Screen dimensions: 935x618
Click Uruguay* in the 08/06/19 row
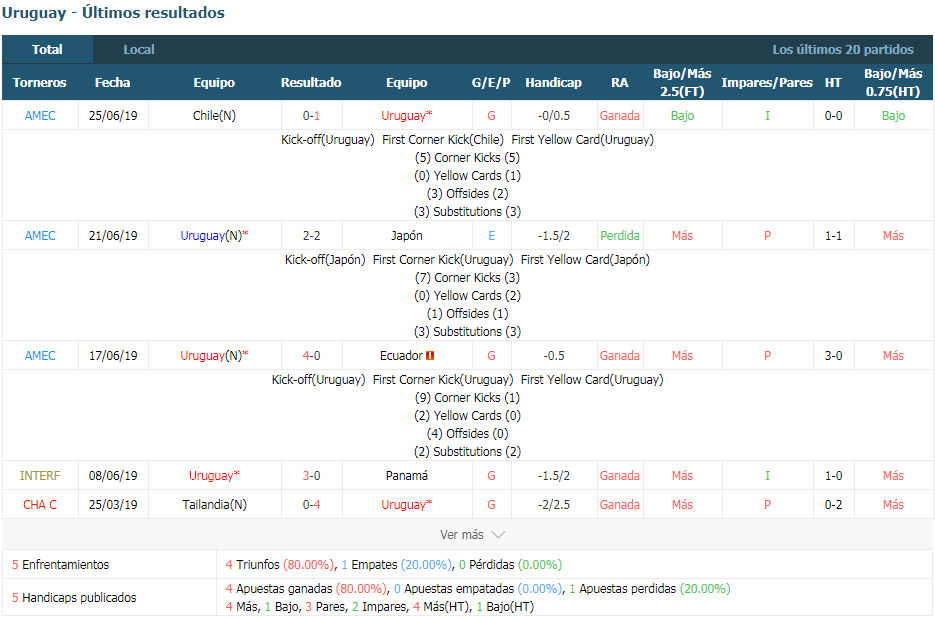[214, 475]
